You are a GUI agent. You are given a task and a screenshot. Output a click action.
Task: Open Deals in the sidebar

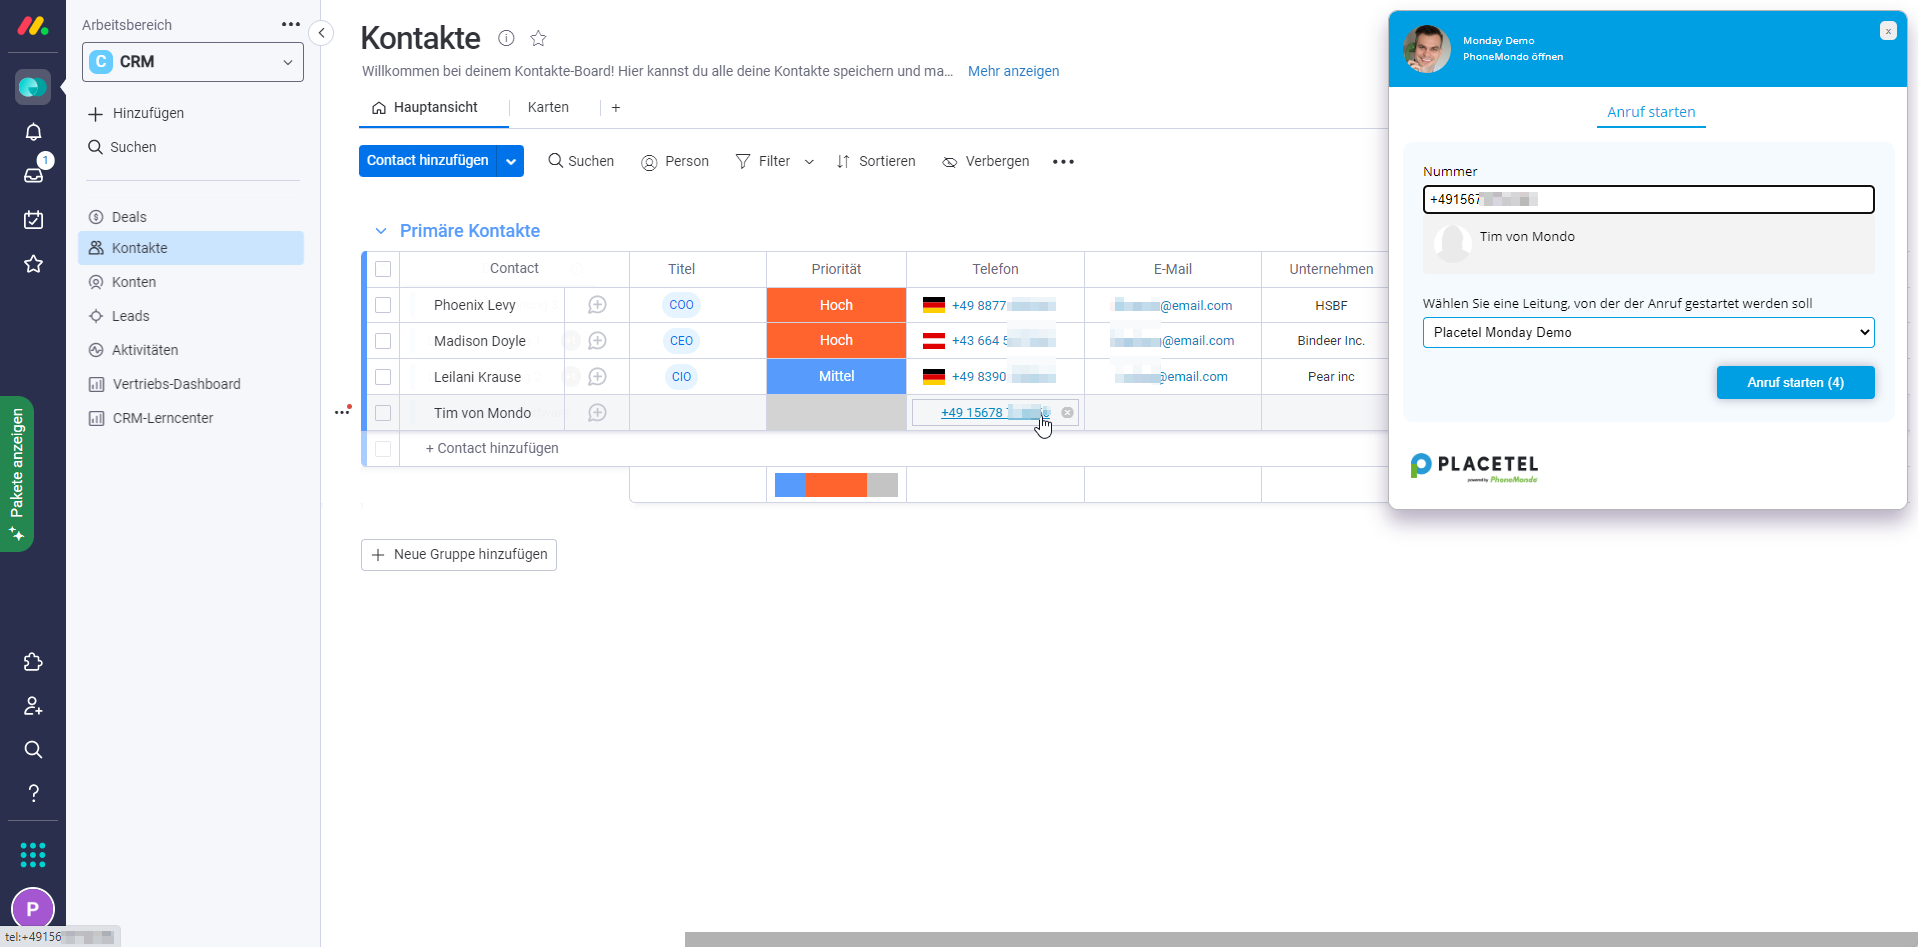point(191,217)
